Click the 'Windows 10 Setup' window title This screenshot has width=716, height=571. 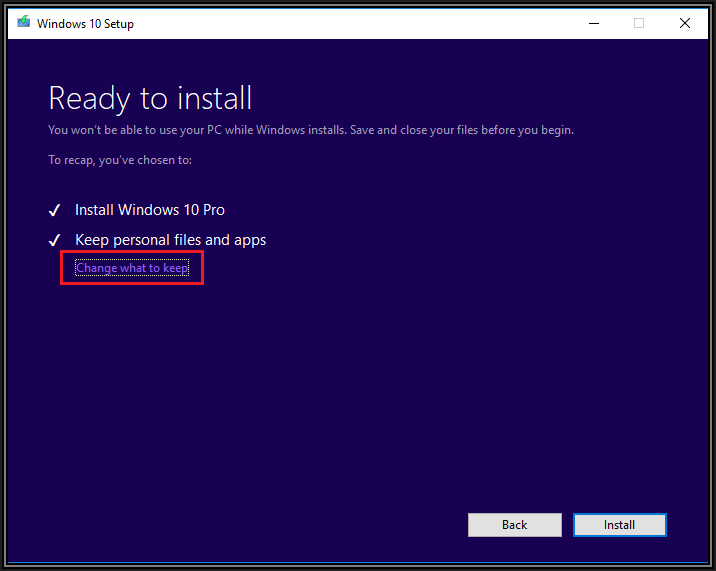point(85,24)
